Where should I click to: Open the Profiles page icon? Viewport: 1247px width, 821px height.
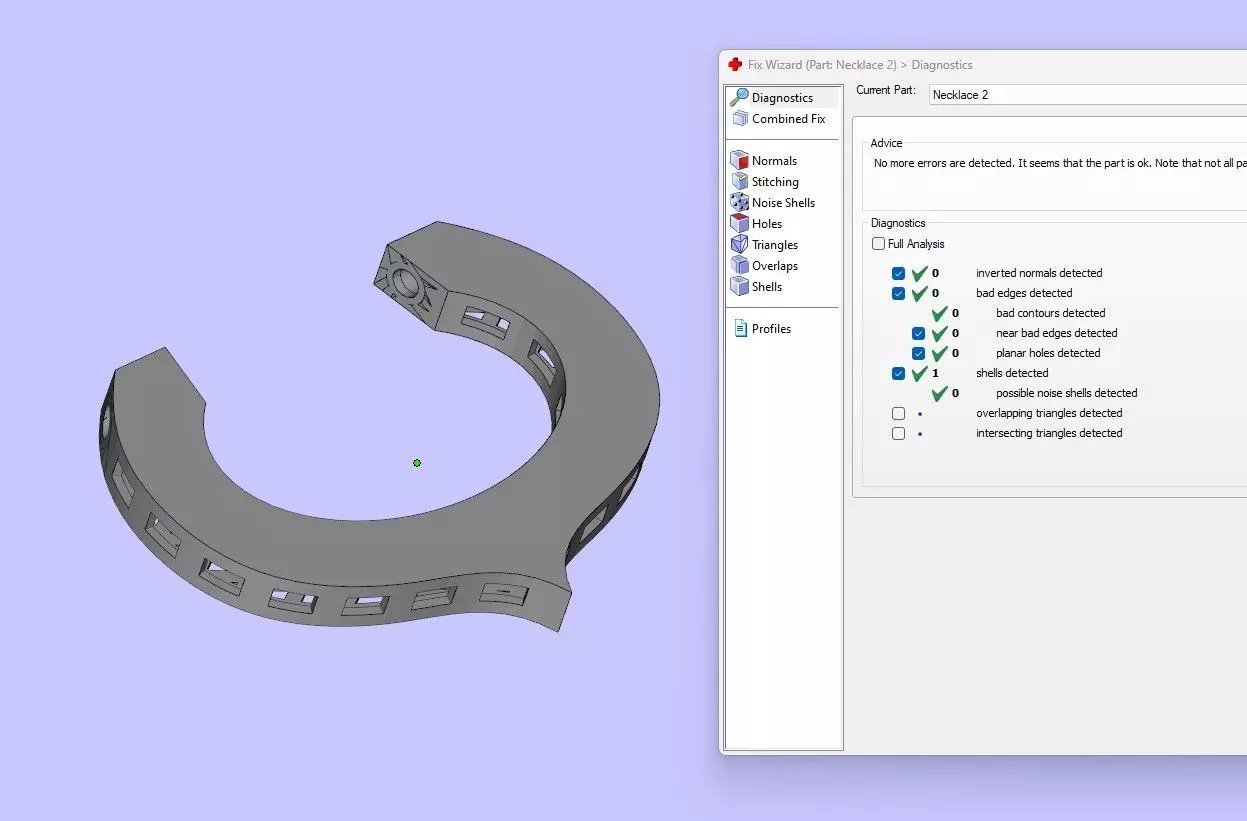[740, 328]
